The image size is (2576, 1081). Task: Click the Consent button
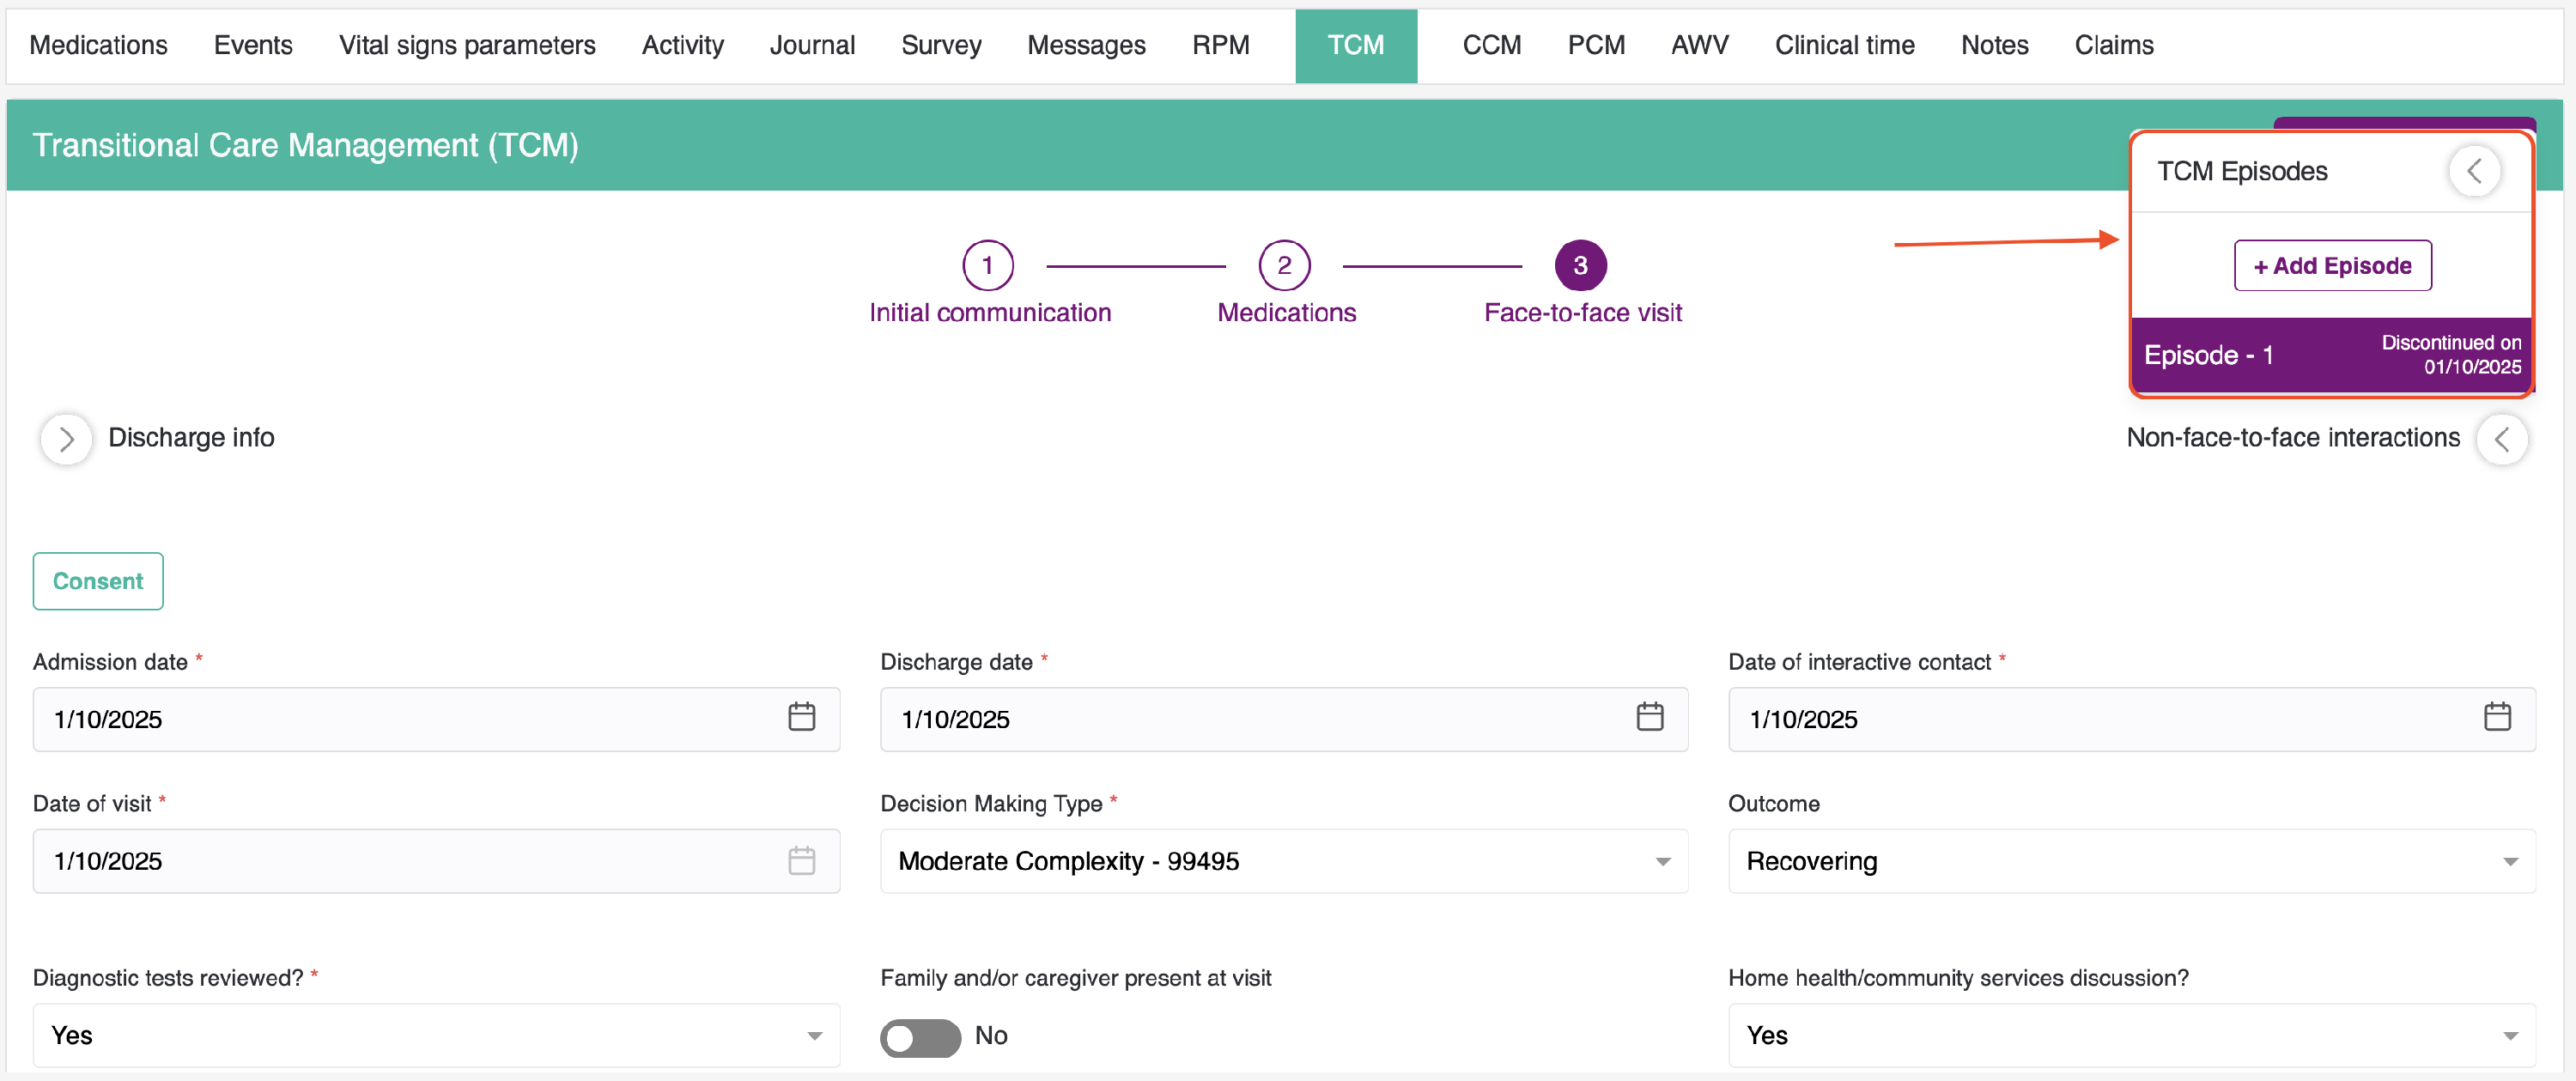98,581
